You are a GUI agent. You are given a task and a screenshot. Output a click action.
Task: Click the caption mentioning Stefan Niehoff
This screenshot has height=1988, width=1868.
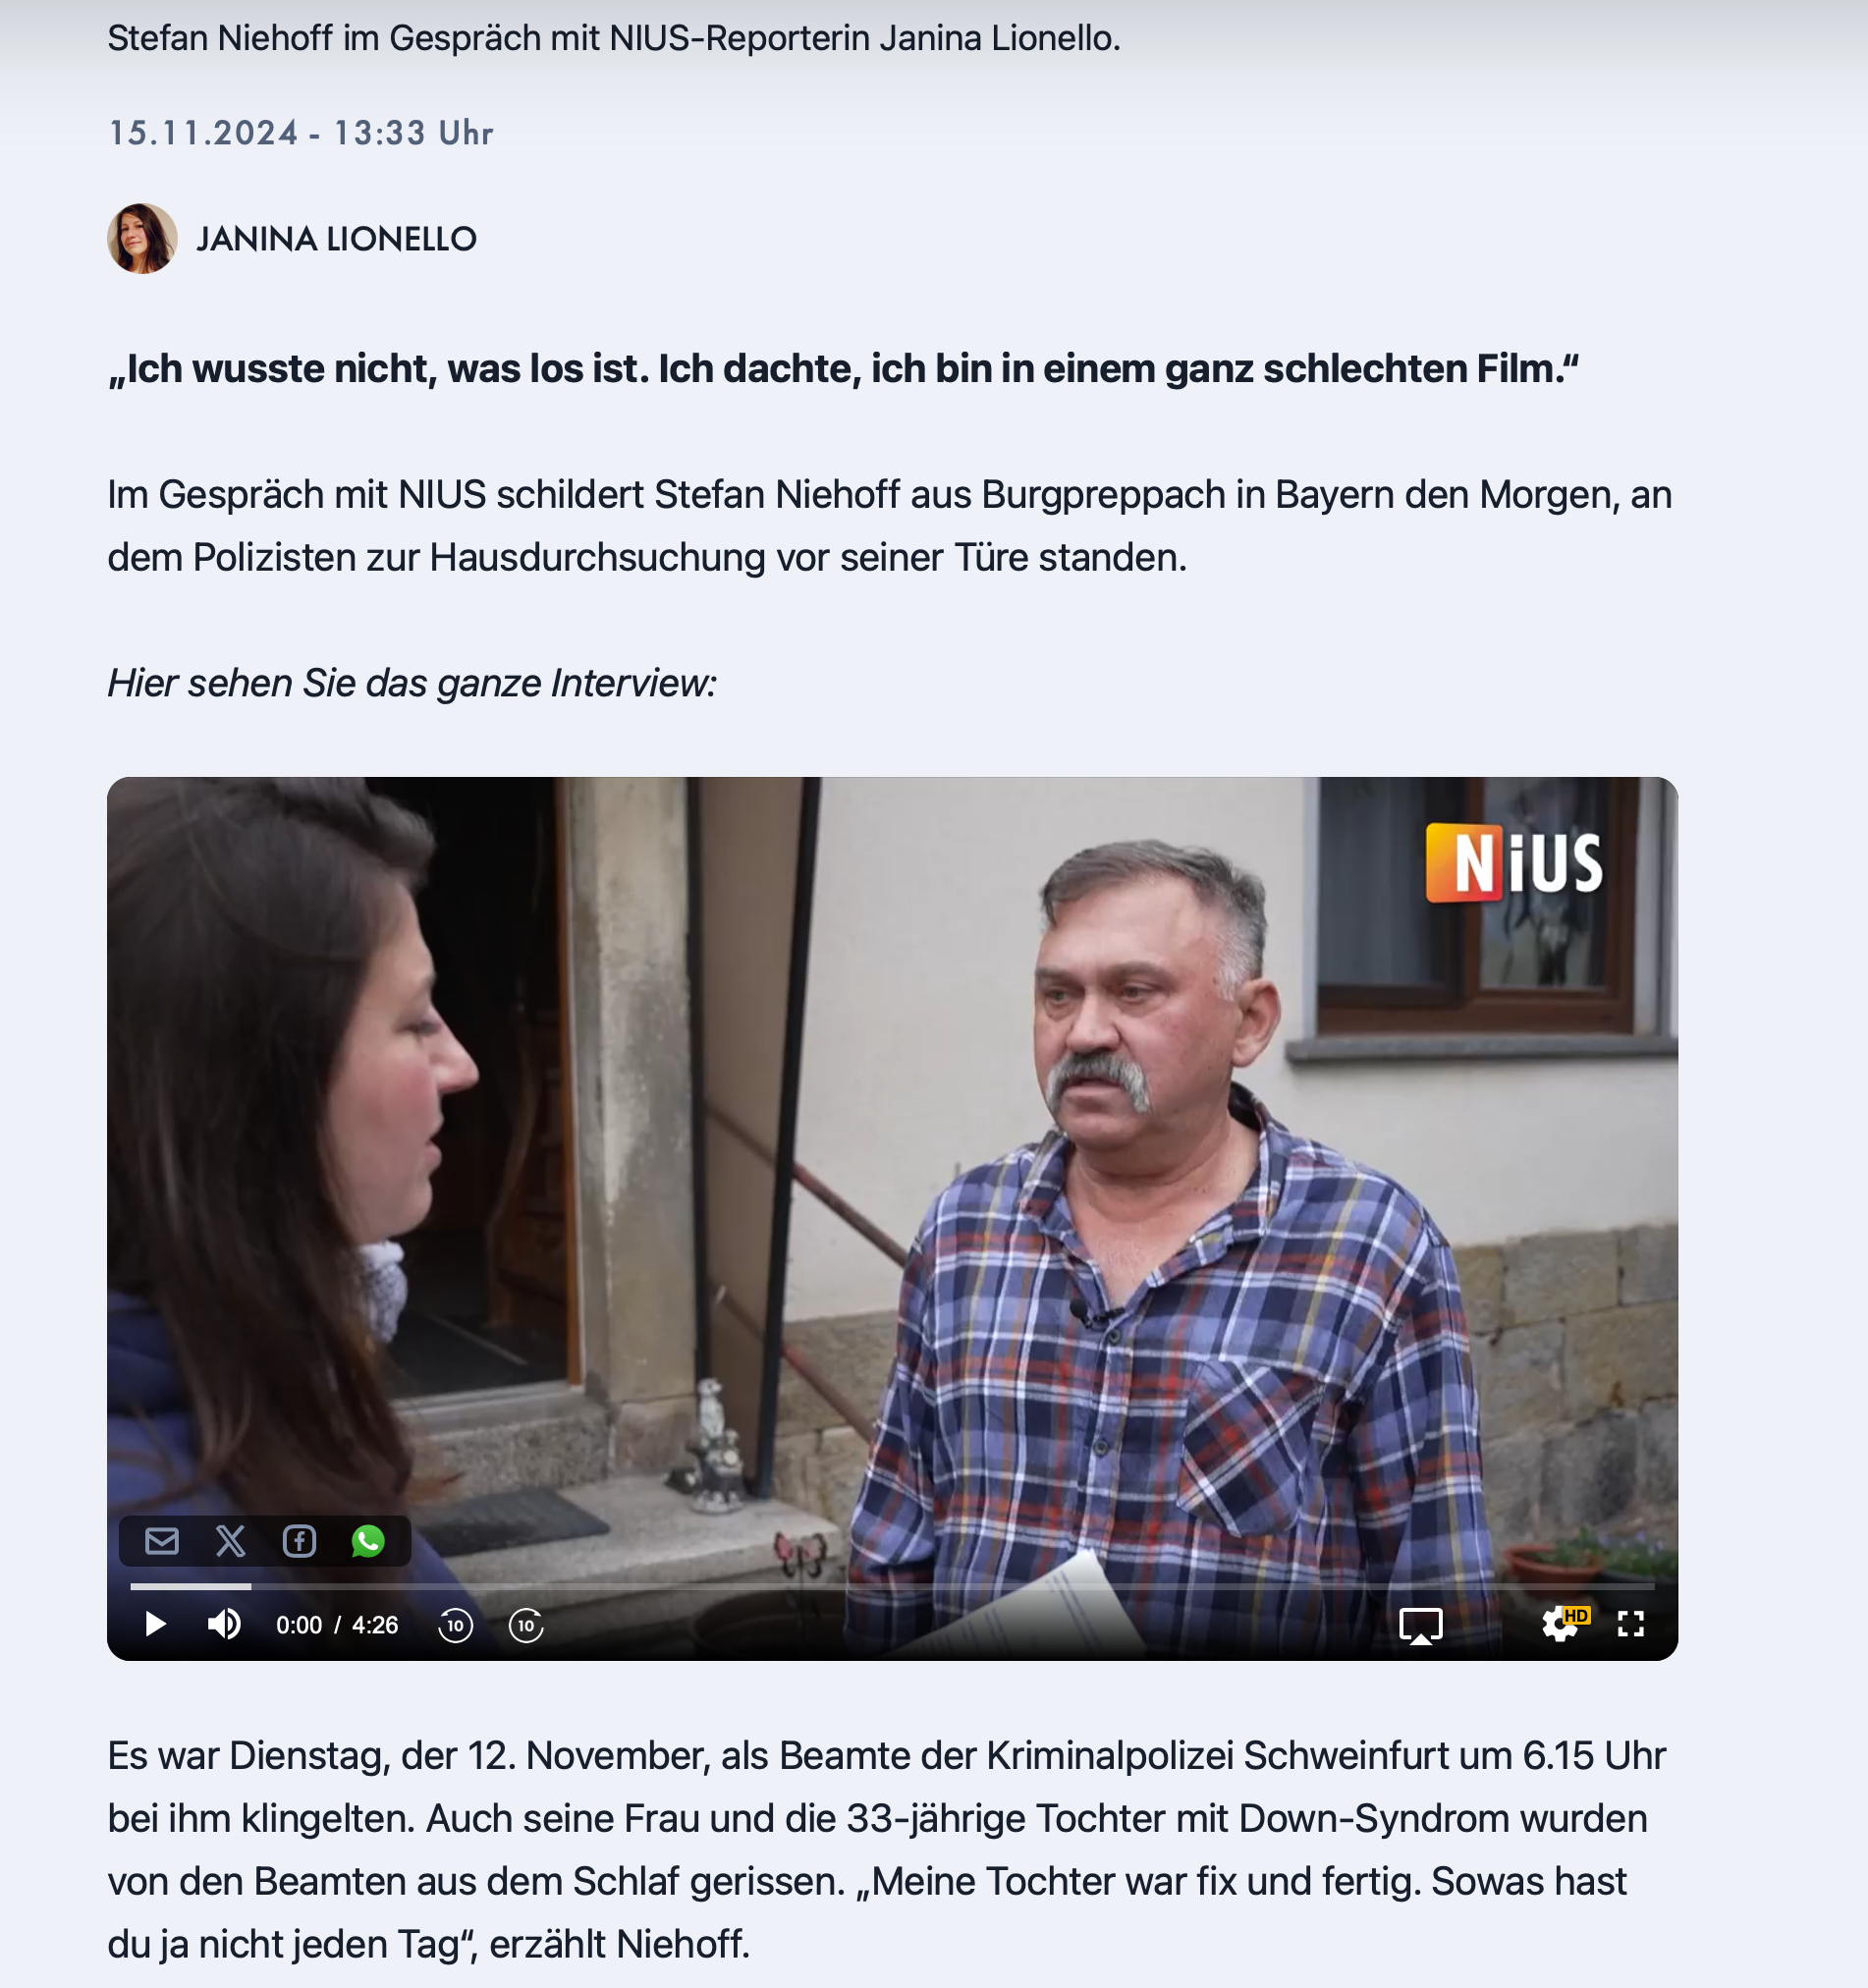click(614, 38)
